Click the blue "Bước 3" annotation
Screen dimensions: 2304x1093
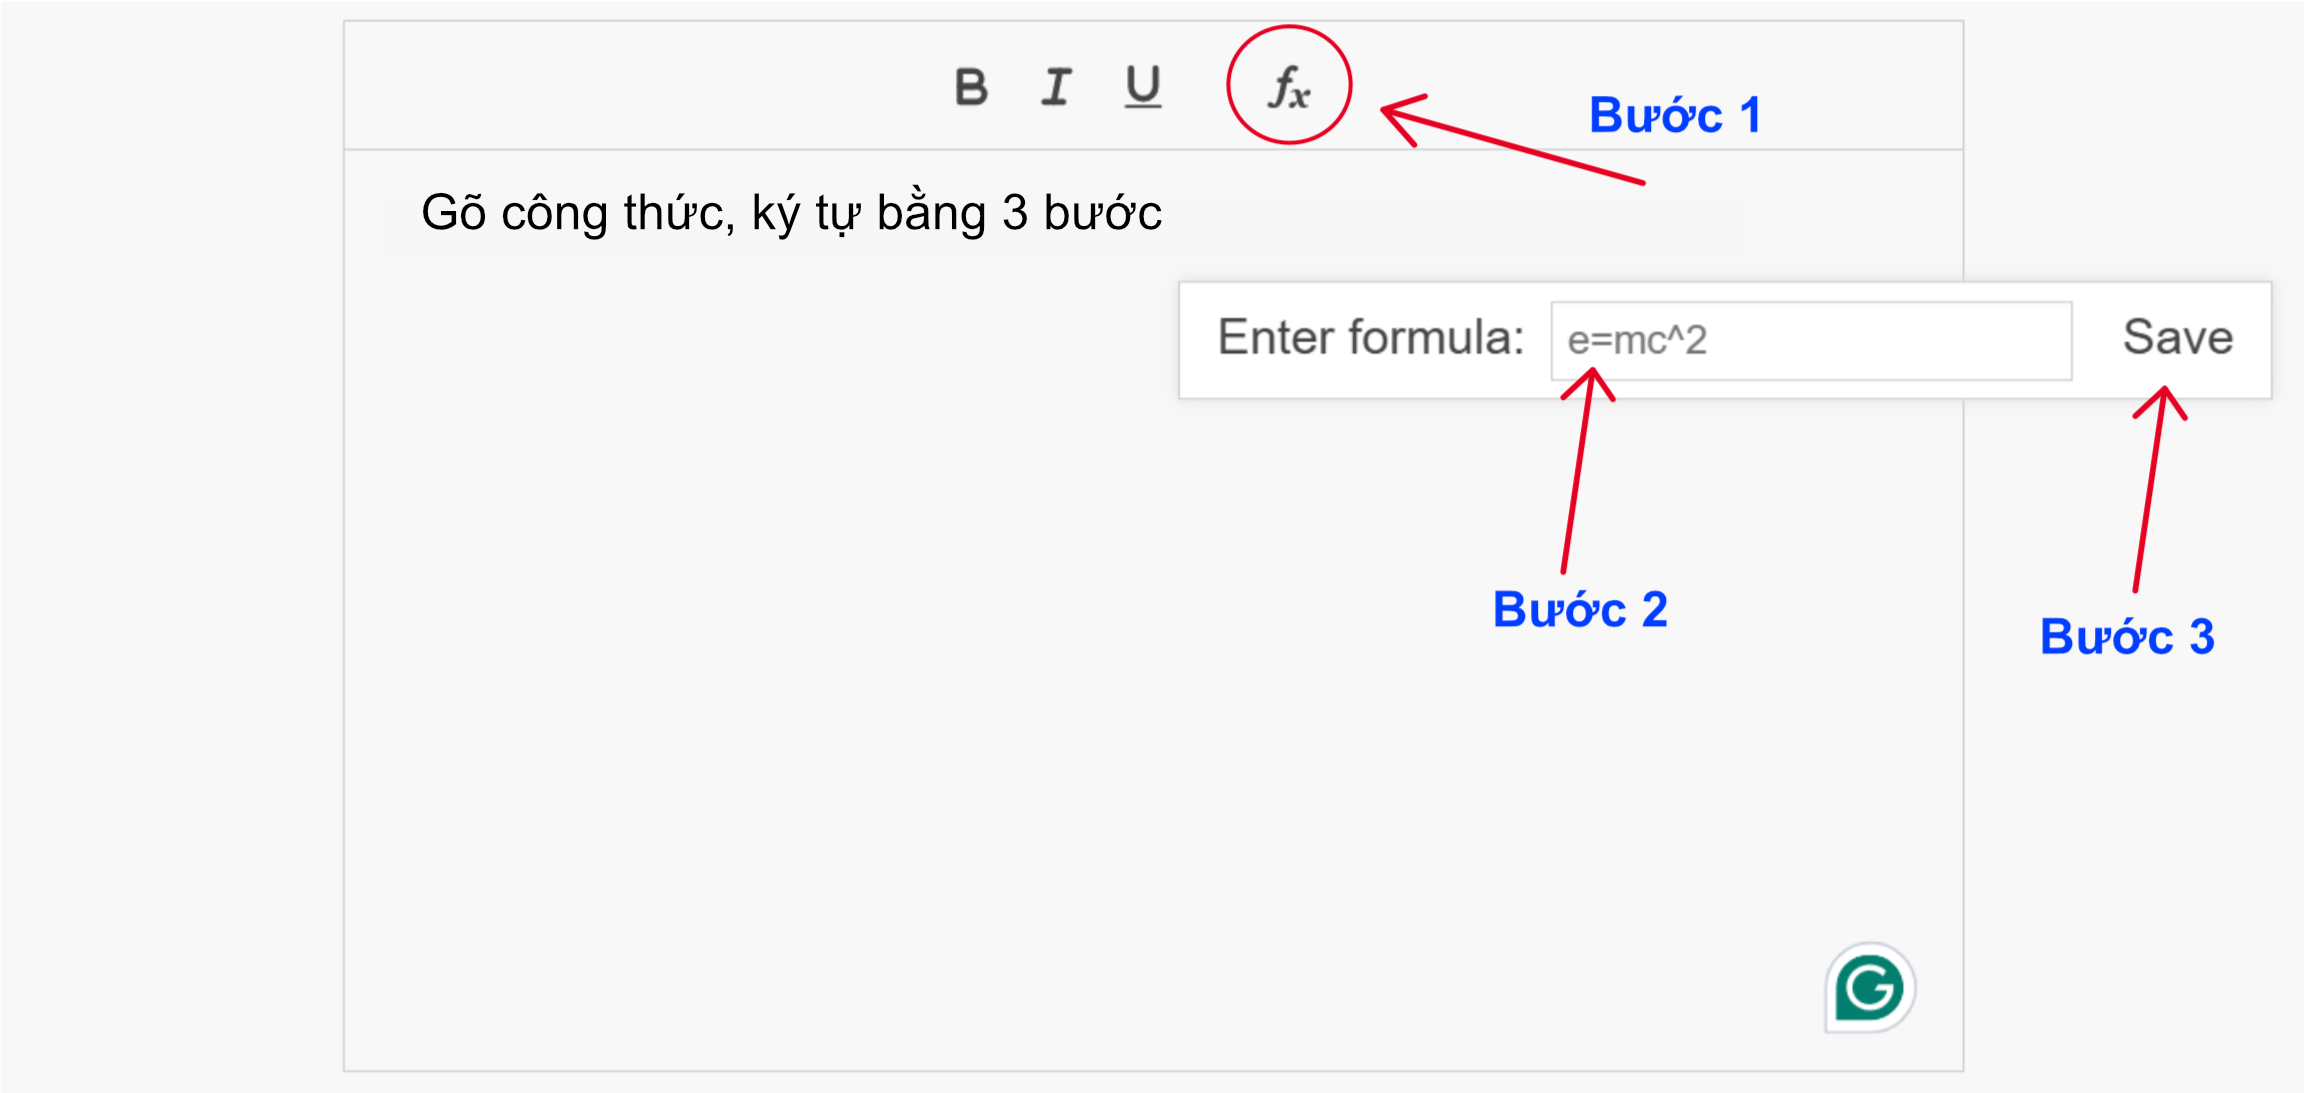[2127, 637]
